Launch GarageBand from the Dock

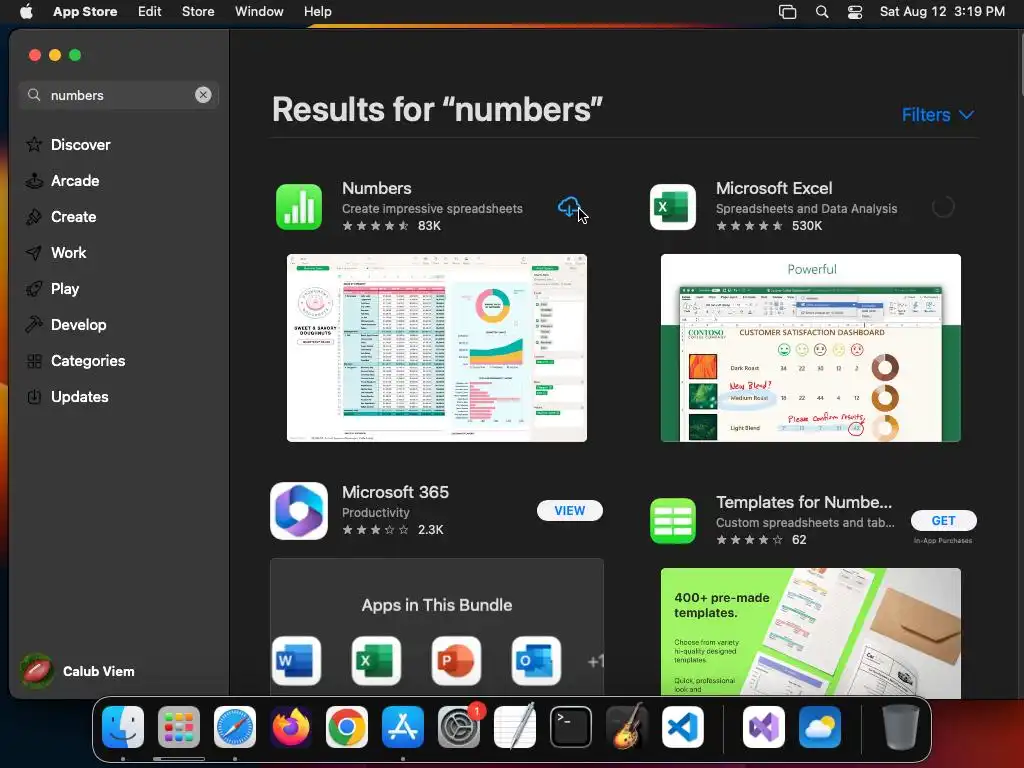pyautogui.click(x=627, y=727)
